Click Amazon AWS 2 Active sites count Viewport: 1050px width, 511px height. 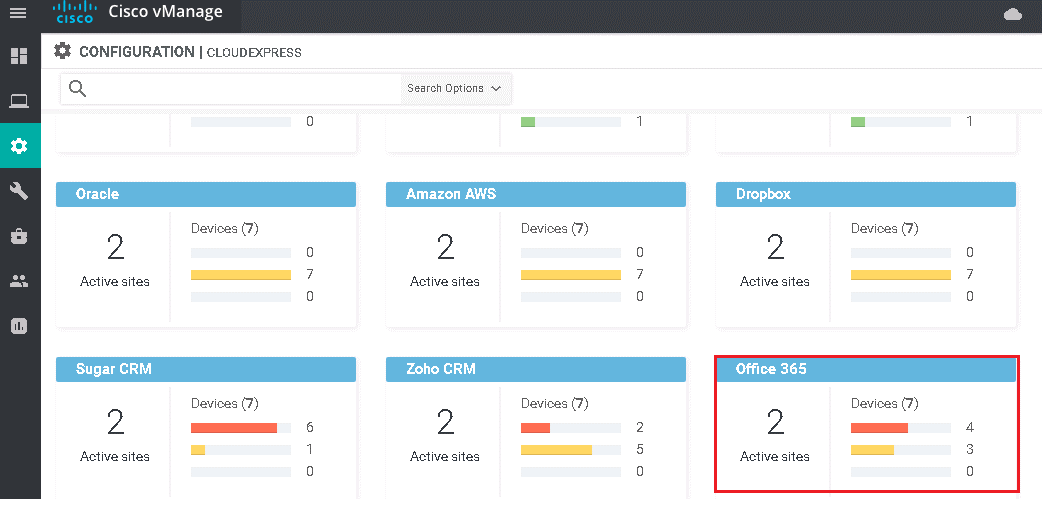[445, 248]
